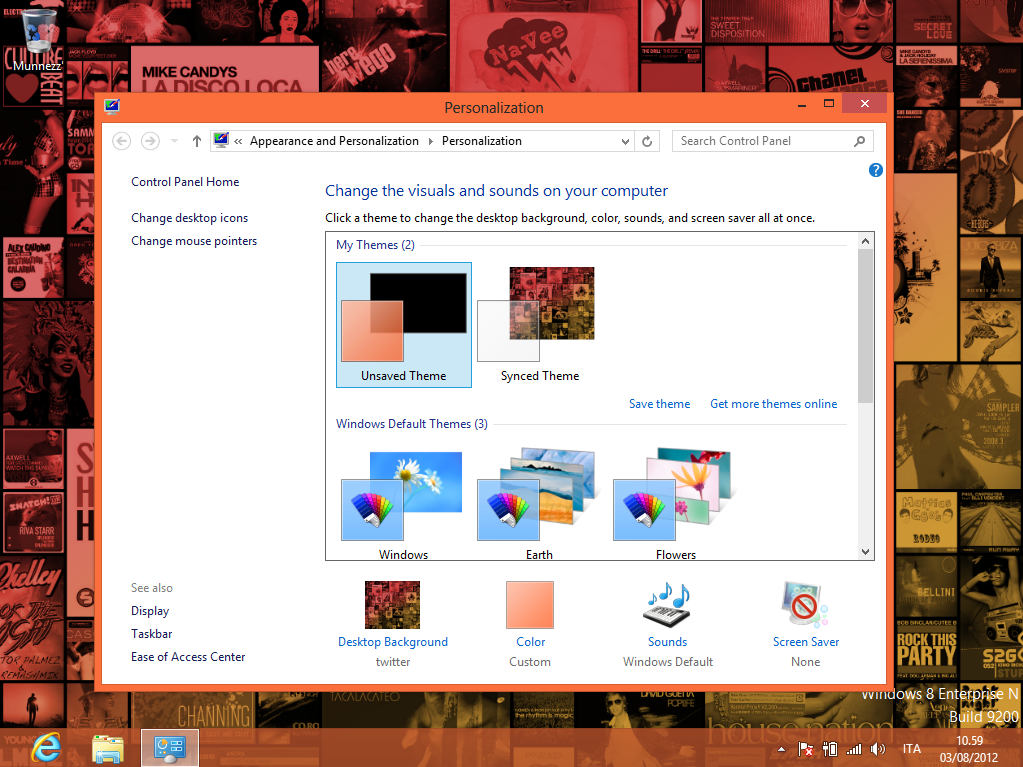Open Help with the blue question mark
This screenshot has width=1023, height=767.
[x=876, y=170]
